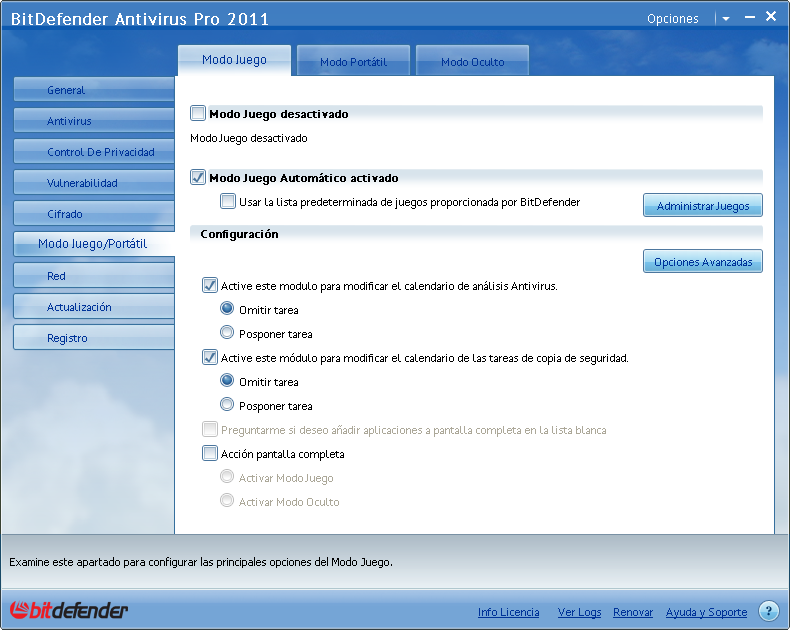Screen dimensions: 790x630
Task: Select Posponer tarea under Antivirus analysis
Action: tap(227, 333)
